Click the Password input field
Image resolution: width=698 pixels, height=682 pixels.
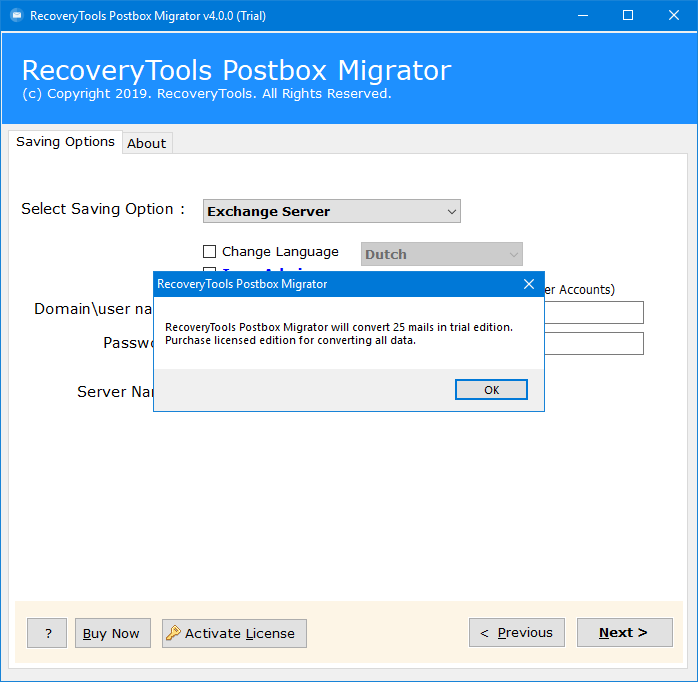pyautogui.click(x=594, y=343)
